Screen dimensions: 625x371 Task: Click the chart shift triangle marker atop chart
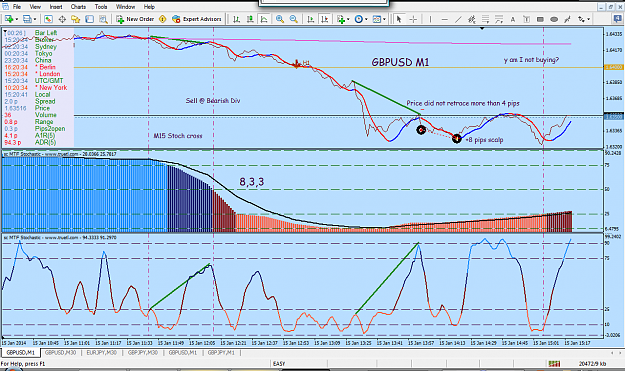click(x=482, y=29)
